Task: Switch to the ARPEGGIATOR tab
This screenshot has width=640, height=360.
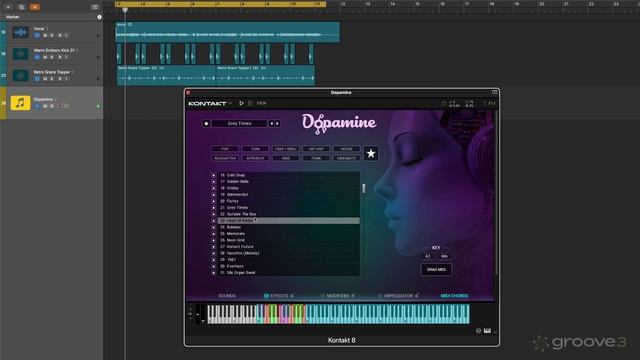Action: (x=398, y=296)
